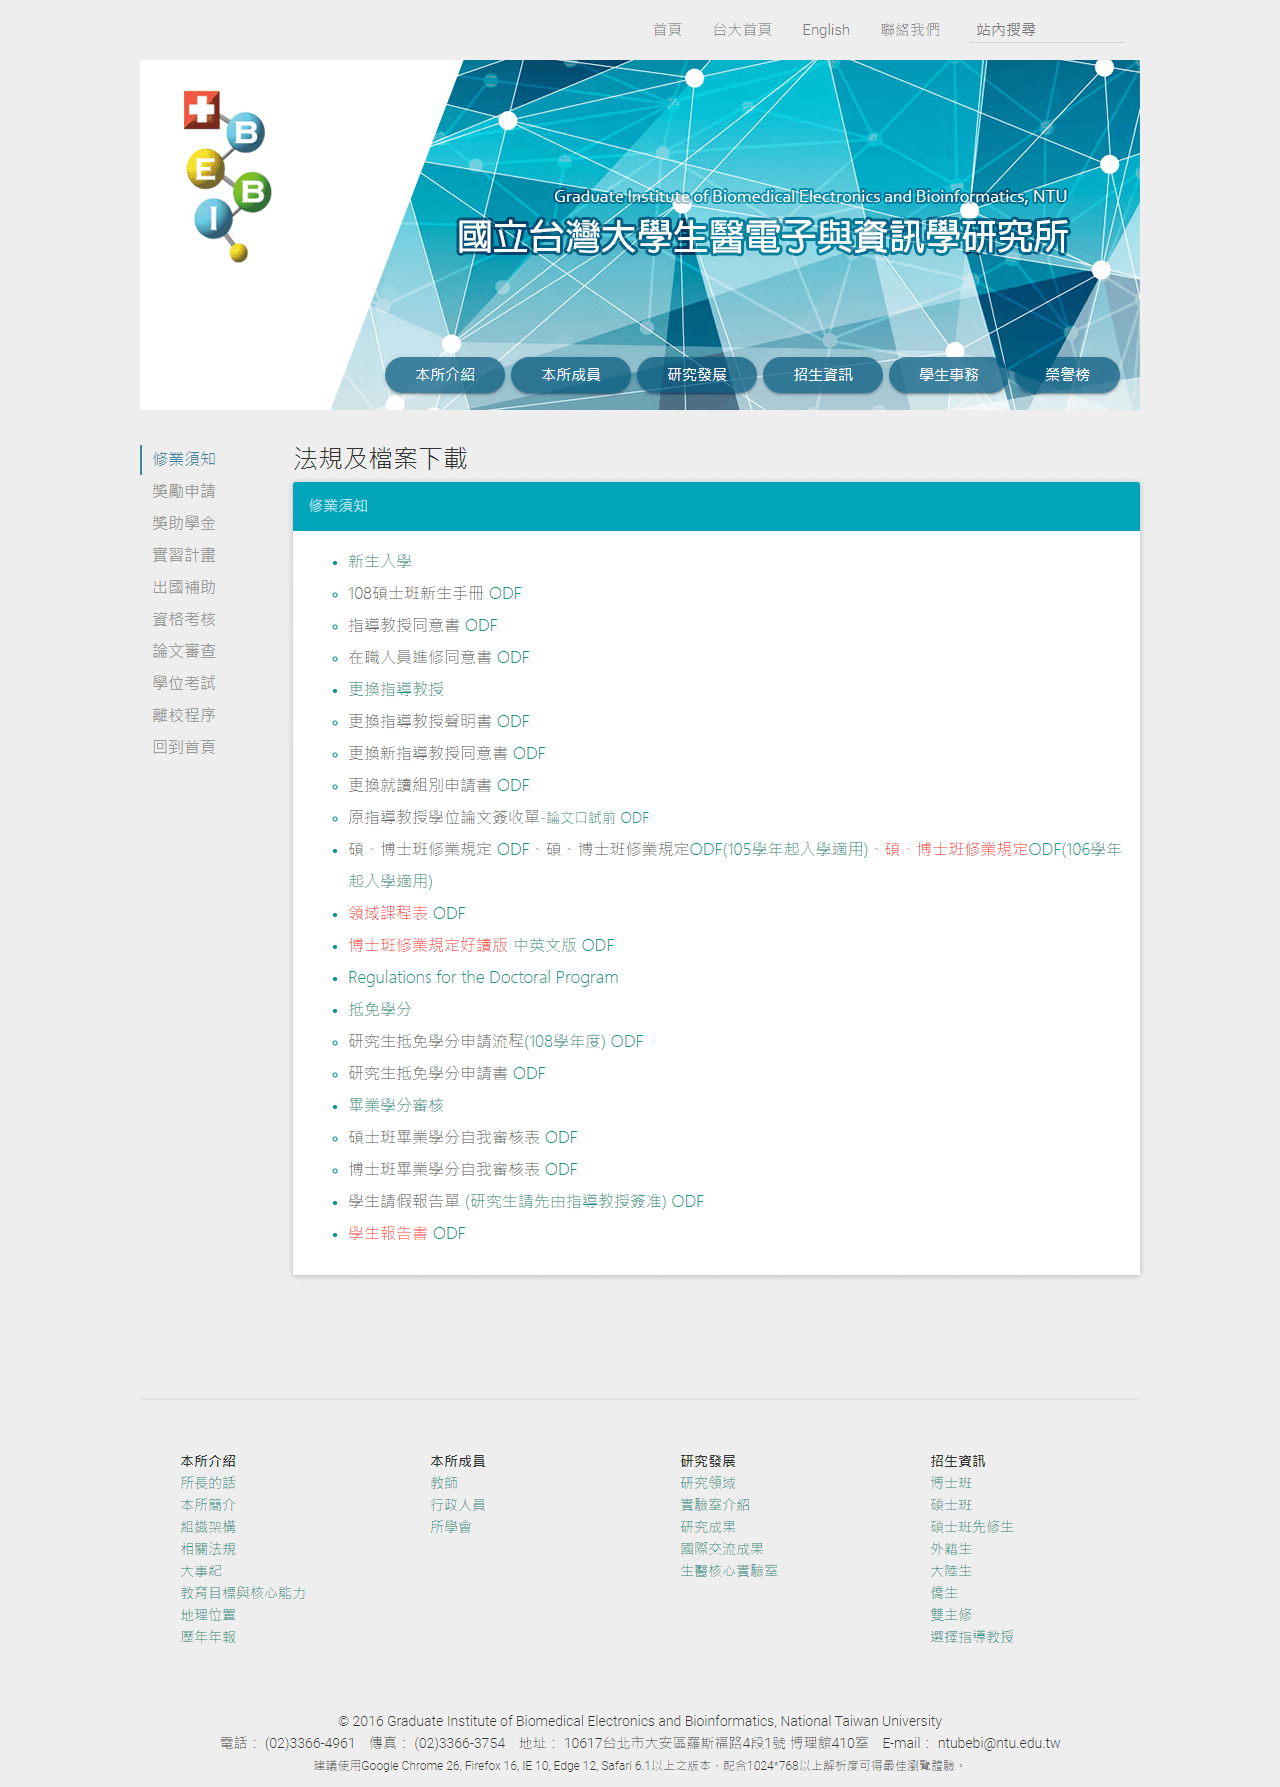
Task: Open Regulations for the Doctoral Program
Action: tap(483, 977)
